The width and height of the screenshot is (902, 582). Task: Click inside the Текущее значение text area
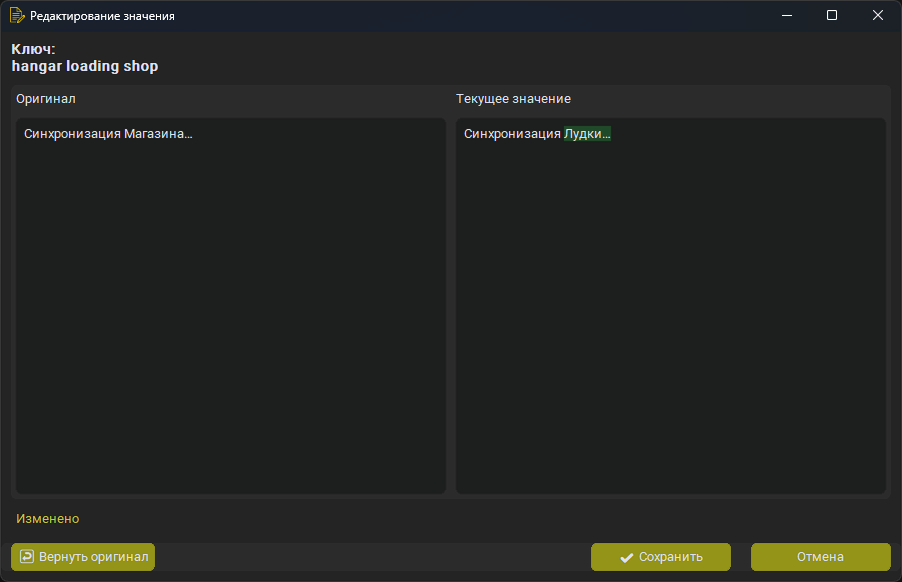coord(670,300)
